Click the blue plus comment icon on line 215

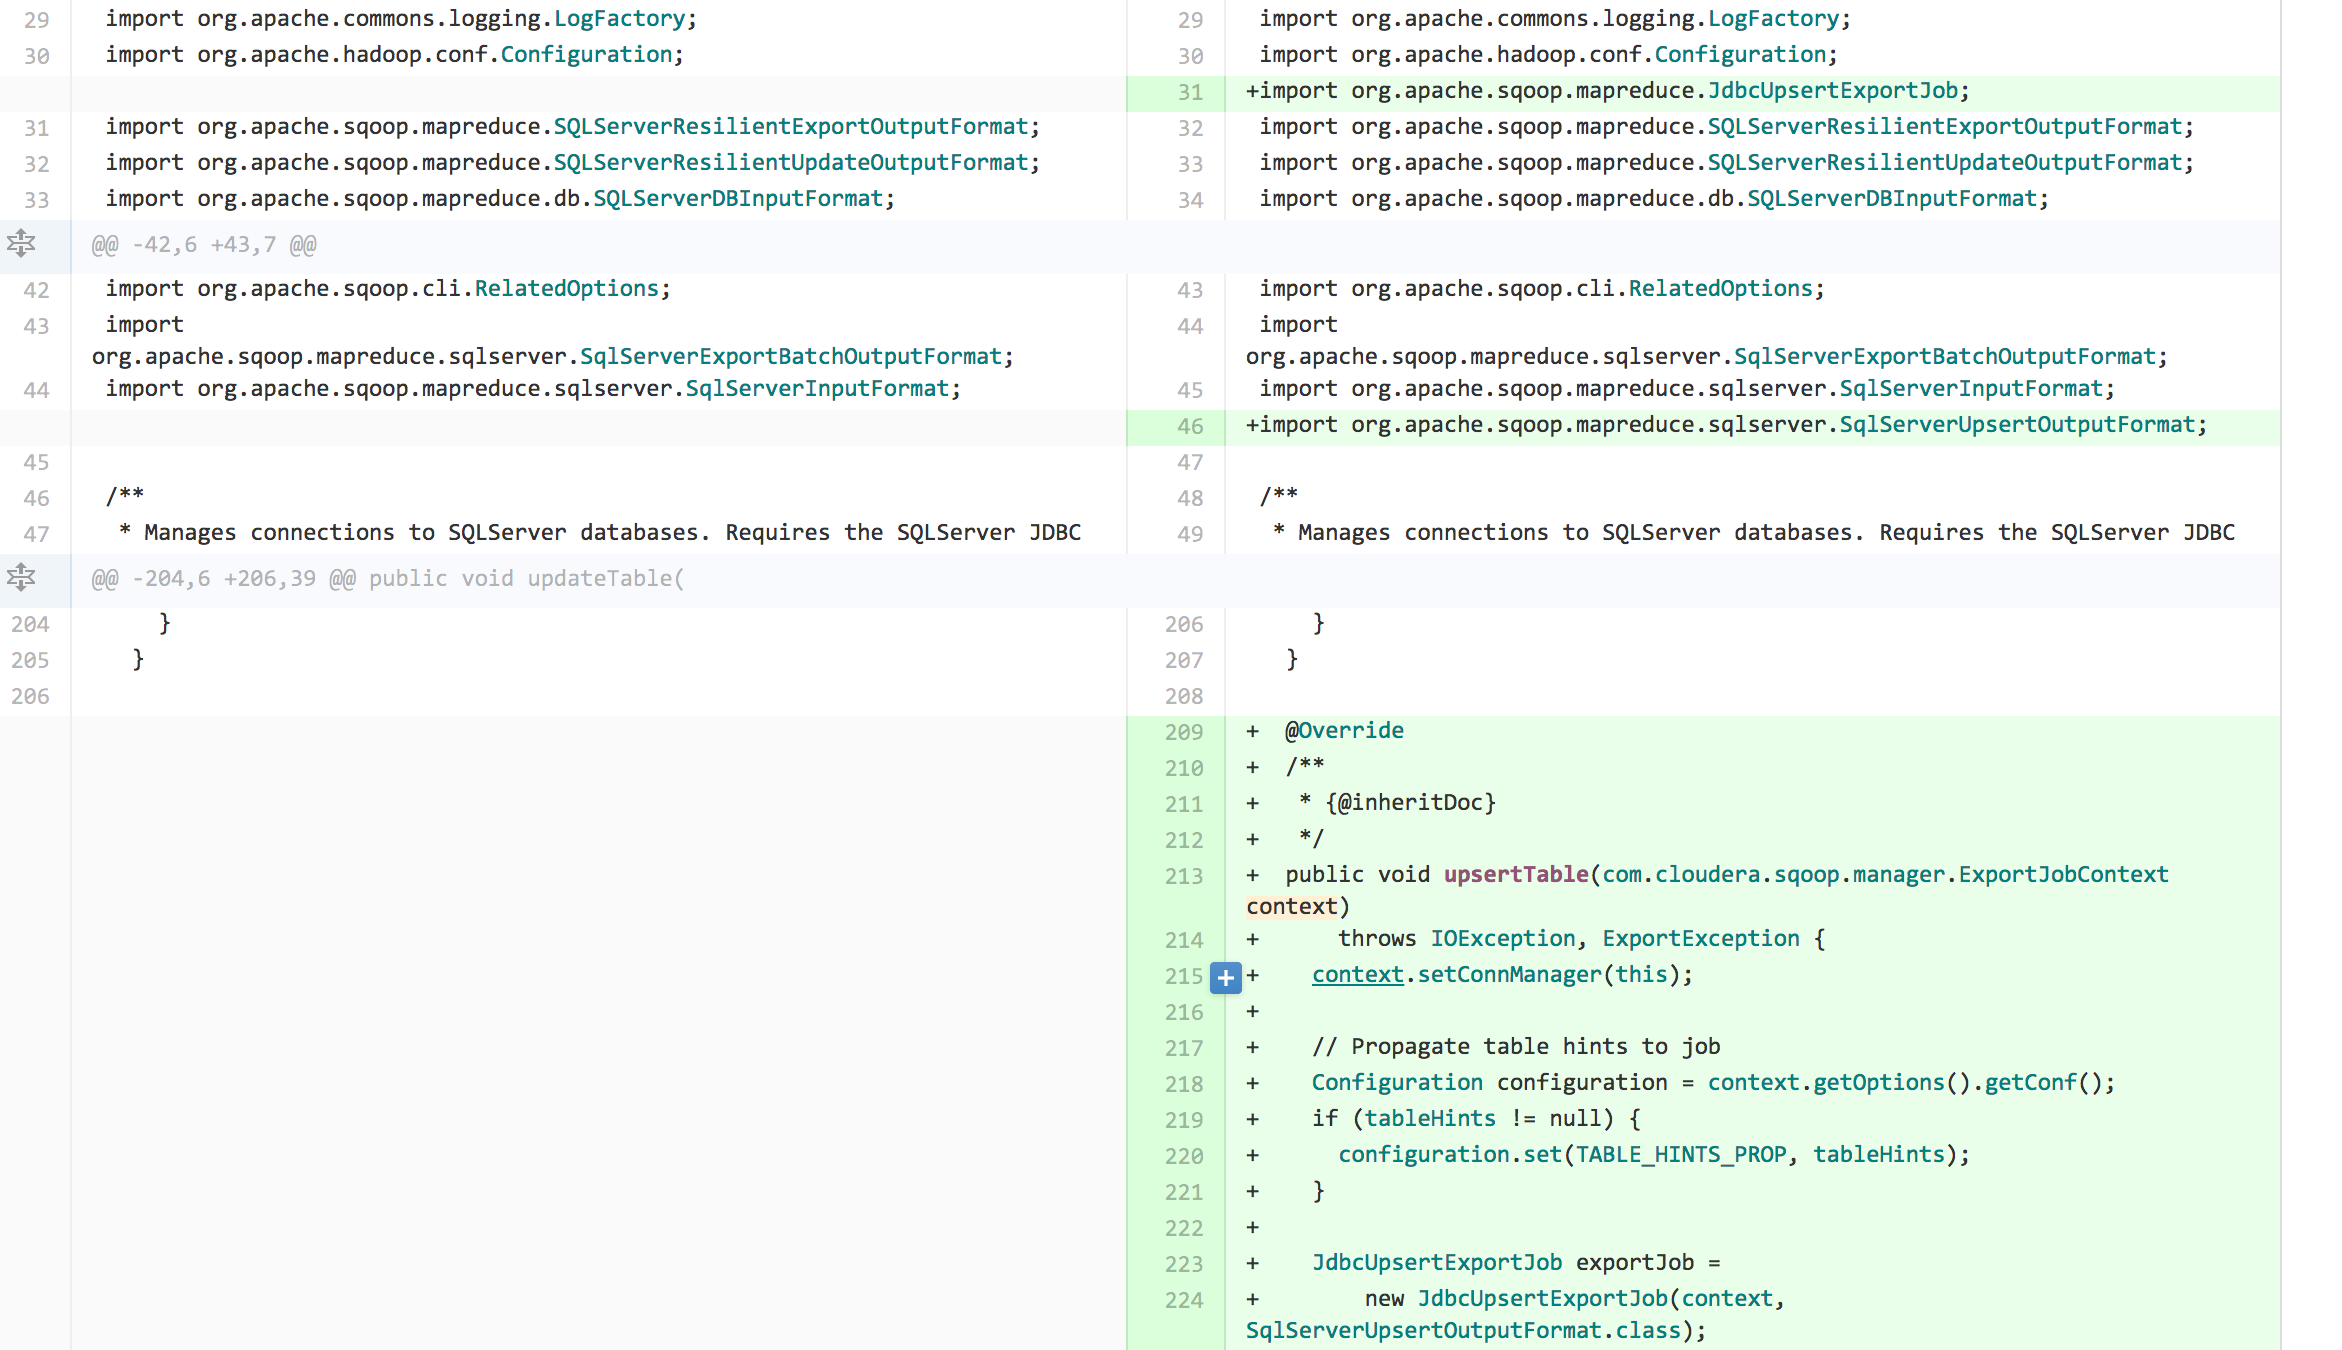[x=1225, y=977]
